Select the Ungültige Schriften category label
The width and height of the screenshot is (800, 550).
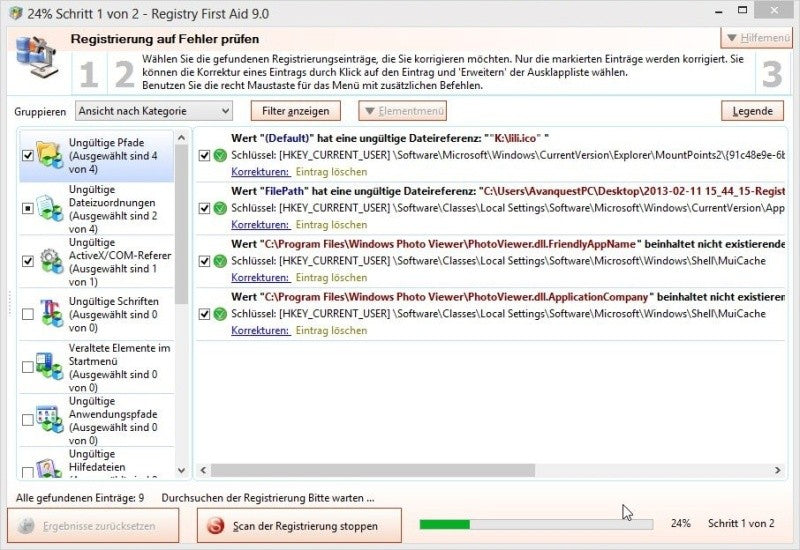(x=113, y=314)
